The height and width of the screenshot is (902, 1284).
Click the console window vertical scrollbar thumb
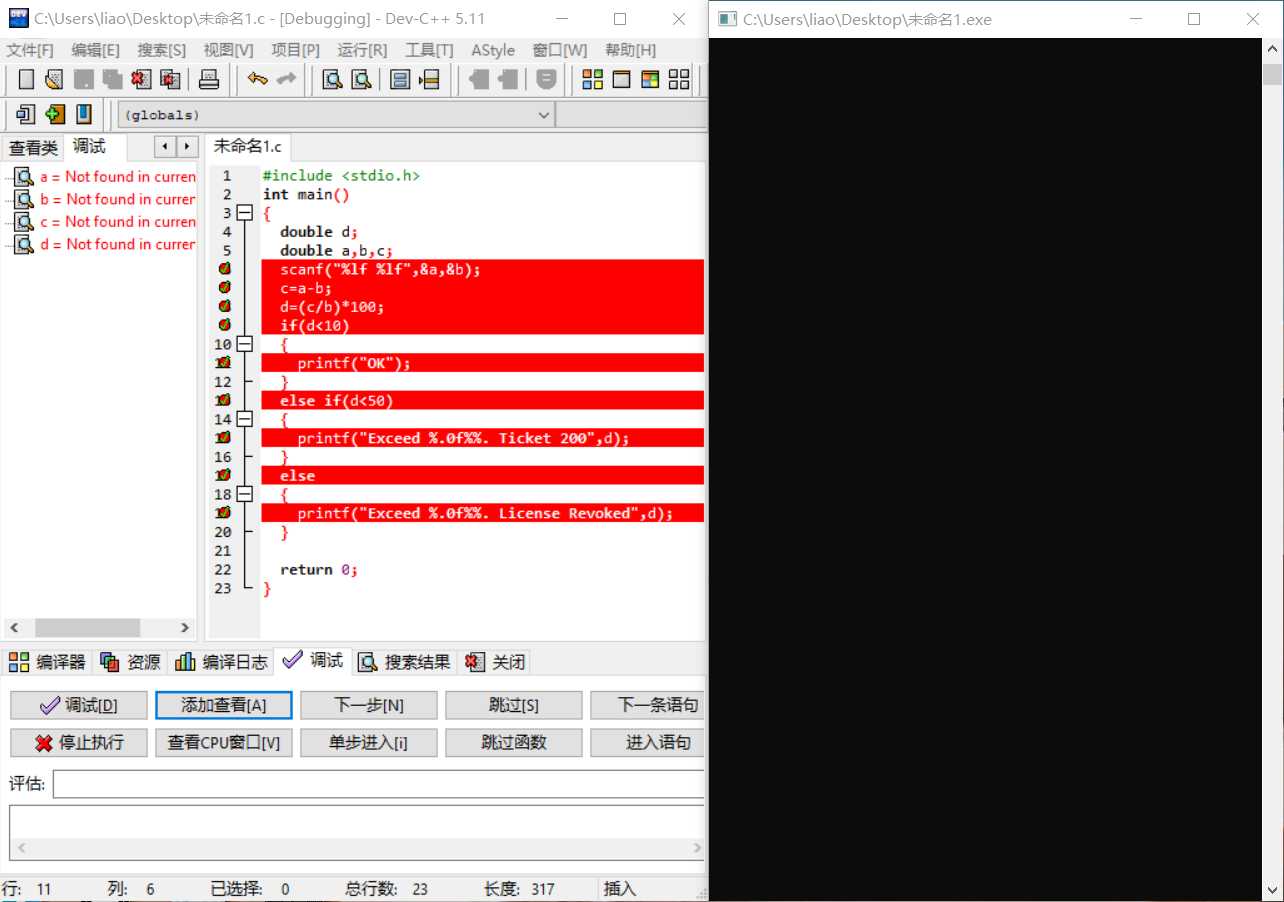point(1272,74)
